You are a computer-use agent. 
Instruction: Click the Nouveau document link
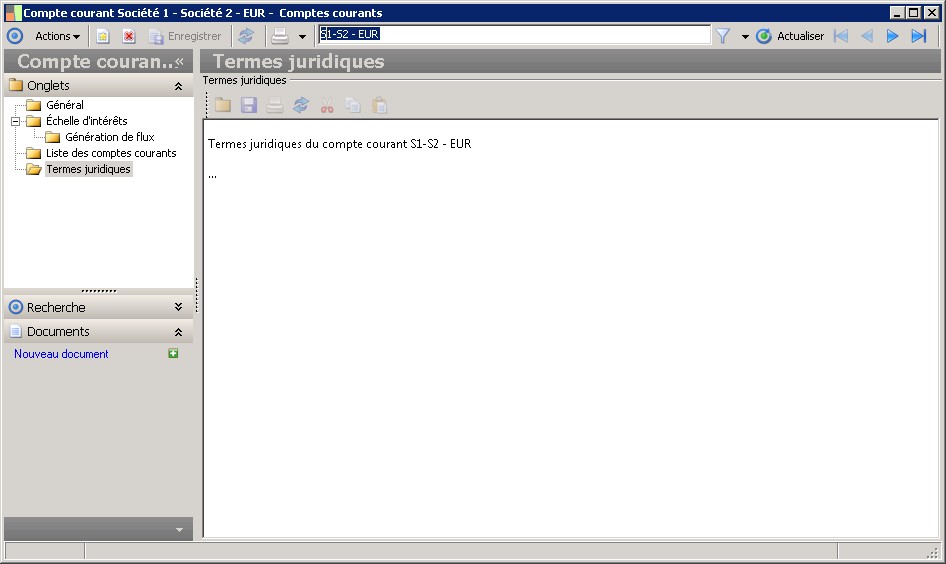61,354
